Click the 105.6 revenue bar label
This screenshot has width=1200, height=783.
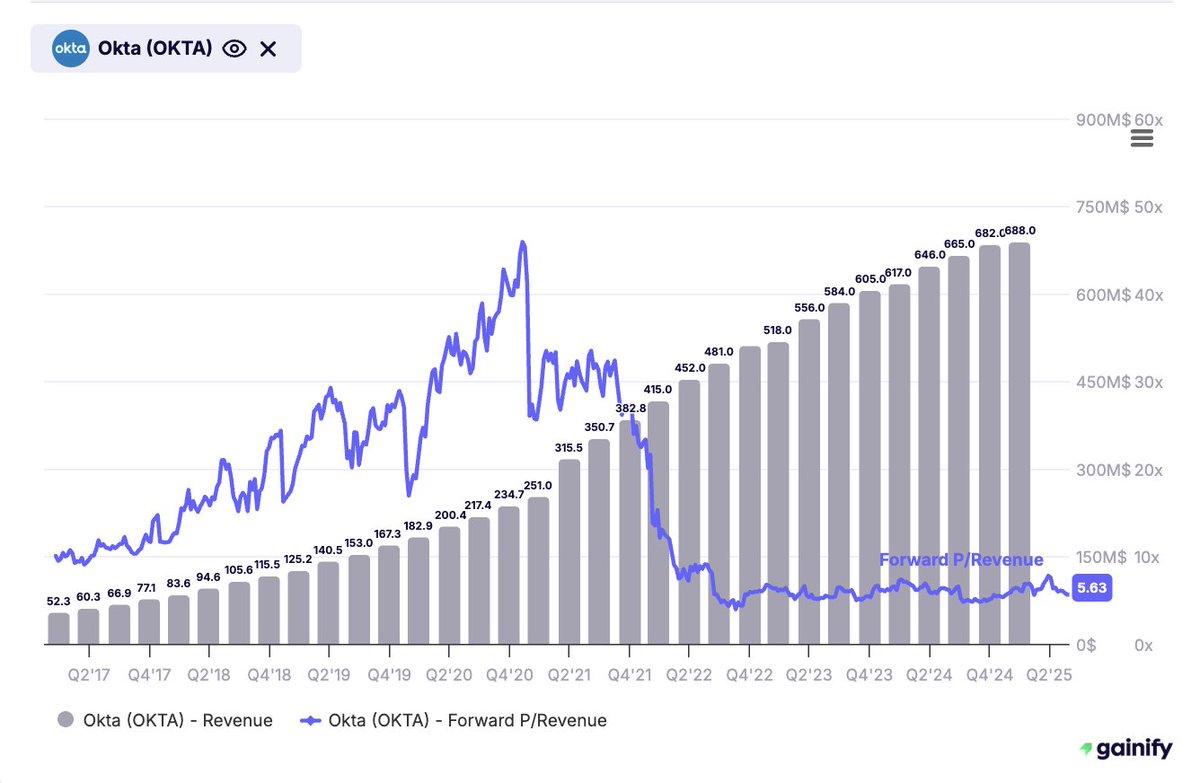pyautogui.click(x=239, y=570)
